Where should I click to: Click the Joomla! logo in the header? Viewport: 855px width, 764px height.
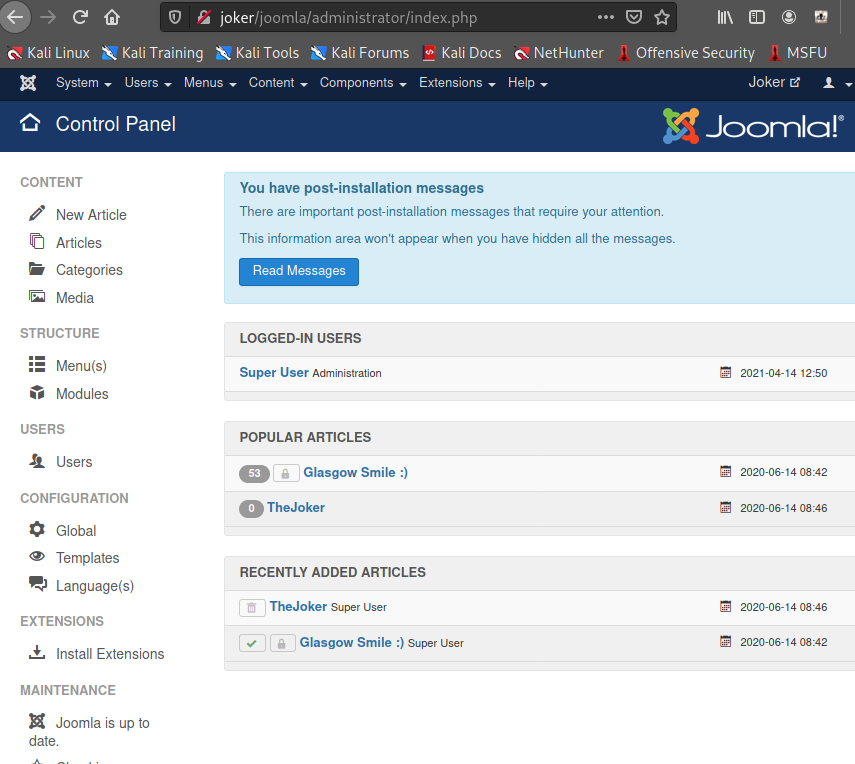(x=753, y=126)
